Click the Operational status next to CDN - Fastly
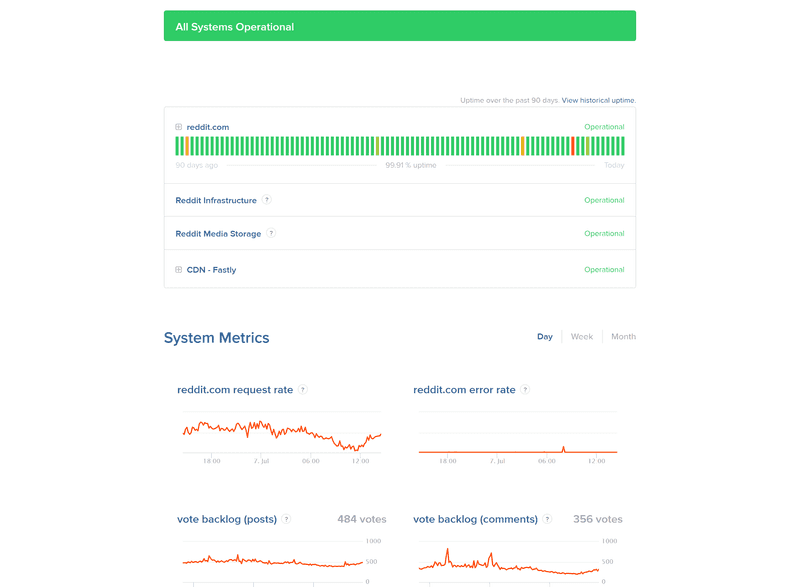The image size is (800, 587). tap(604, 269)
